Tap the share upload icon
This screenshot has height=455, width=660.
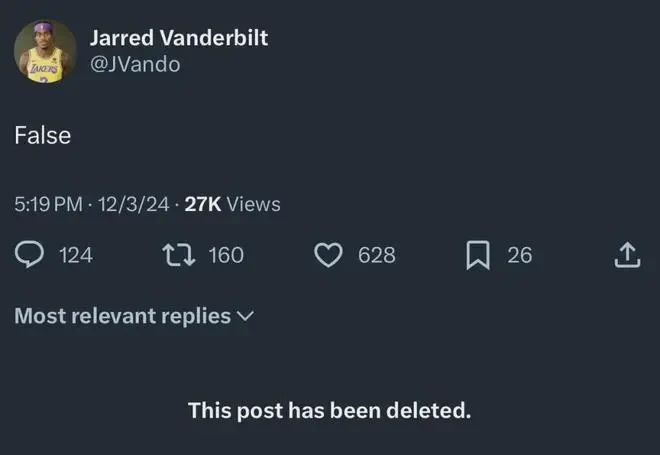(627, 255)
